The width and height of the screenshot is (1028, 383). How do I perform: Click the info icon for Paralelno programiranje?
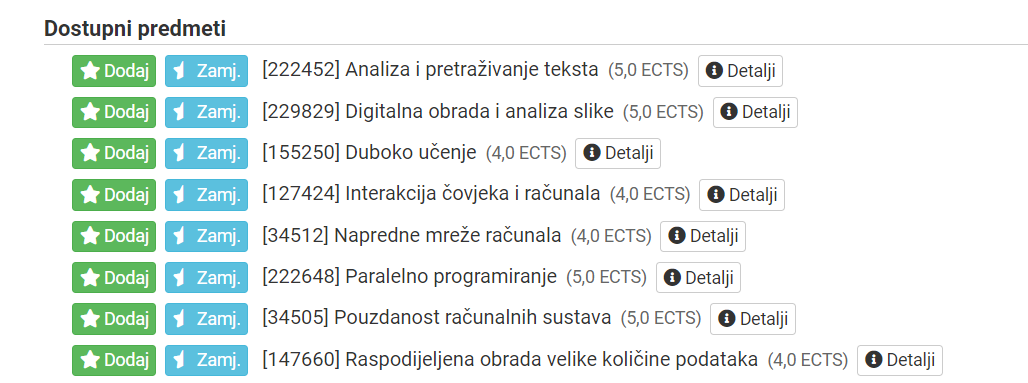pyautogui.click(x=672, y=277)
